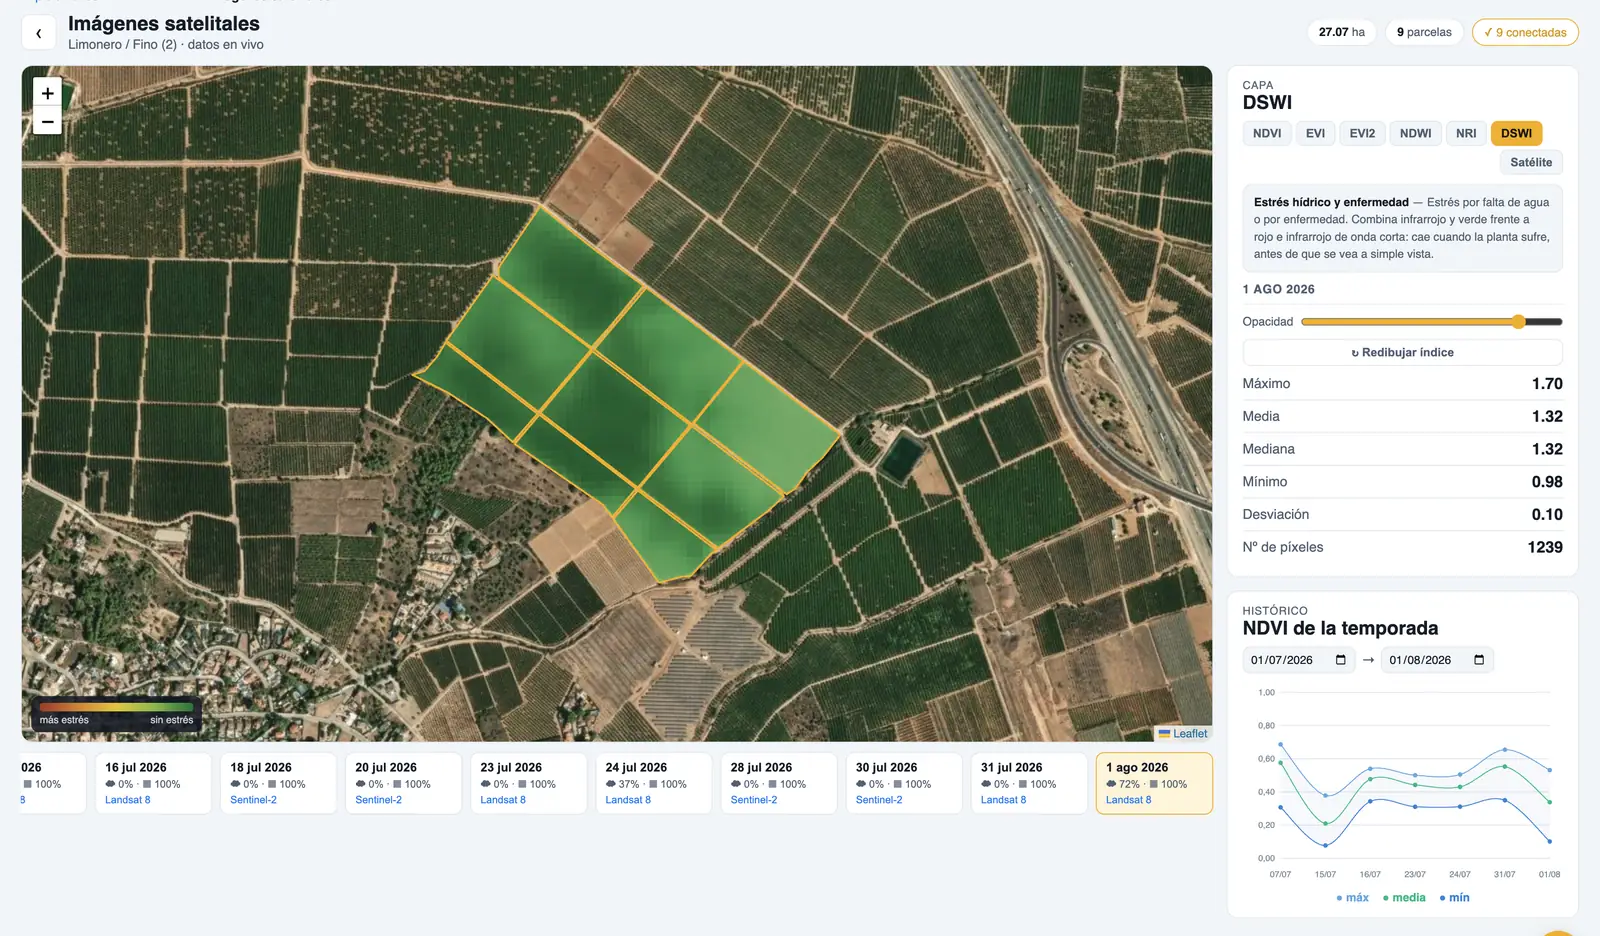Click the stress color legend bar
The image size is (1600, 936).
pos(117,707)
